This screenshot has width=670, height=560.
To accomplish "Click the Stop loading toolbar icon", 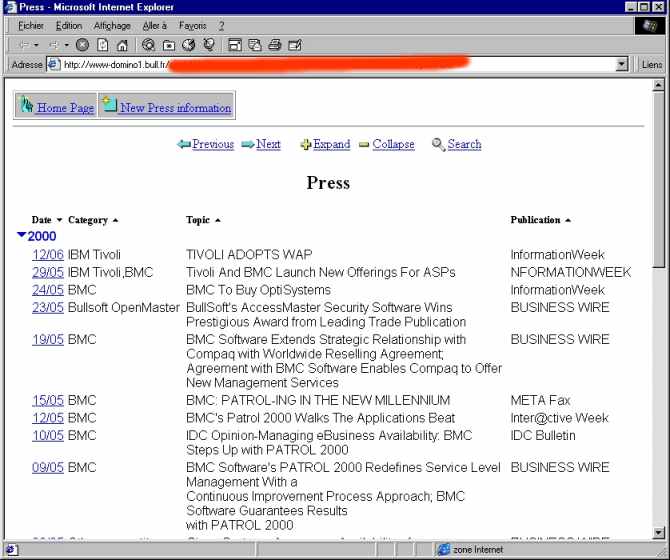I will tap(82, 45).
